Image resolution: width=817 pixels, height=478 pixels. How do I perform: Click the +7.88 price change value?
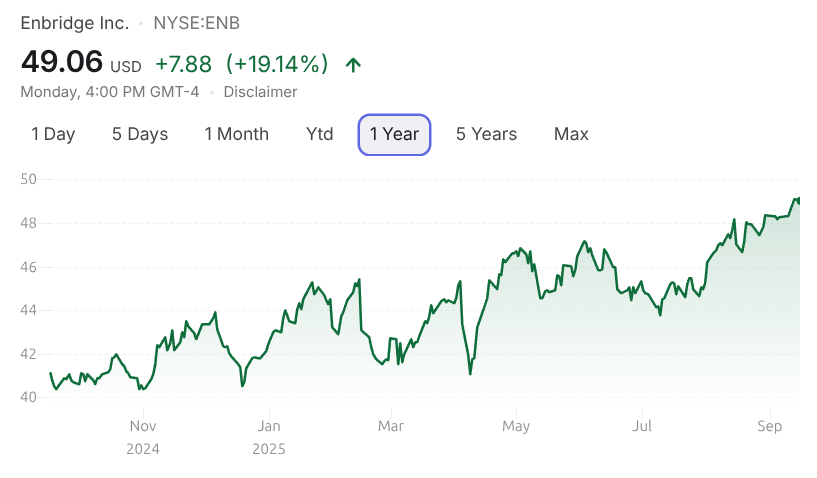point(183,65)
